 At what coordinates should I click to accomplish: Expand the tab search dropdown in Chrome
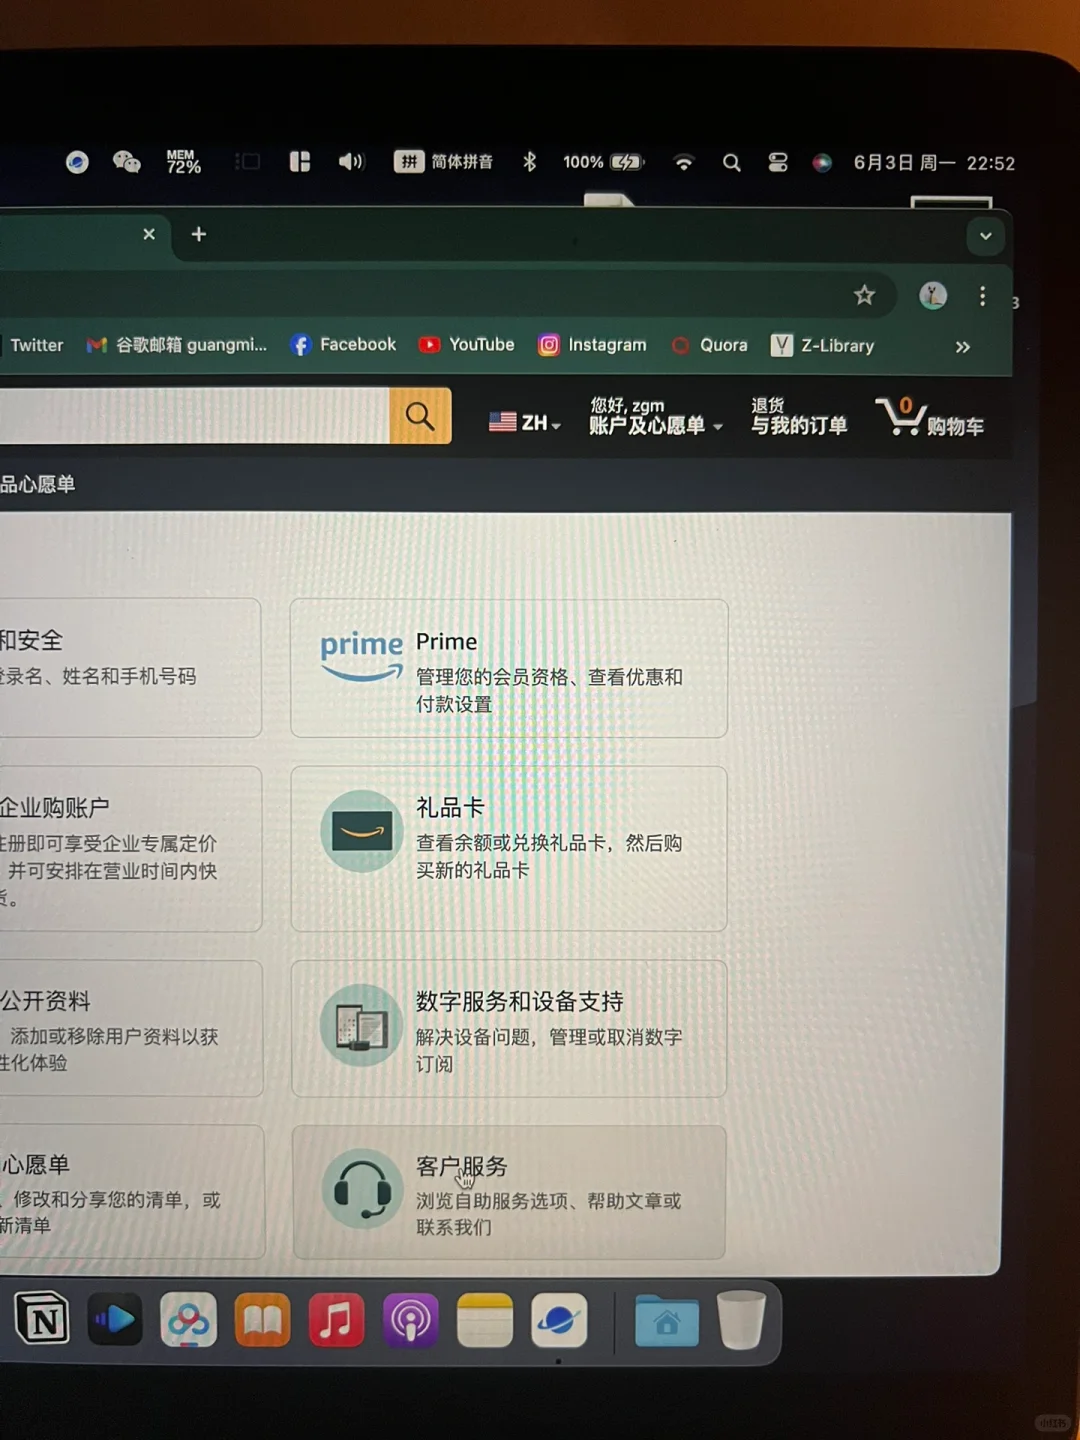985,236
